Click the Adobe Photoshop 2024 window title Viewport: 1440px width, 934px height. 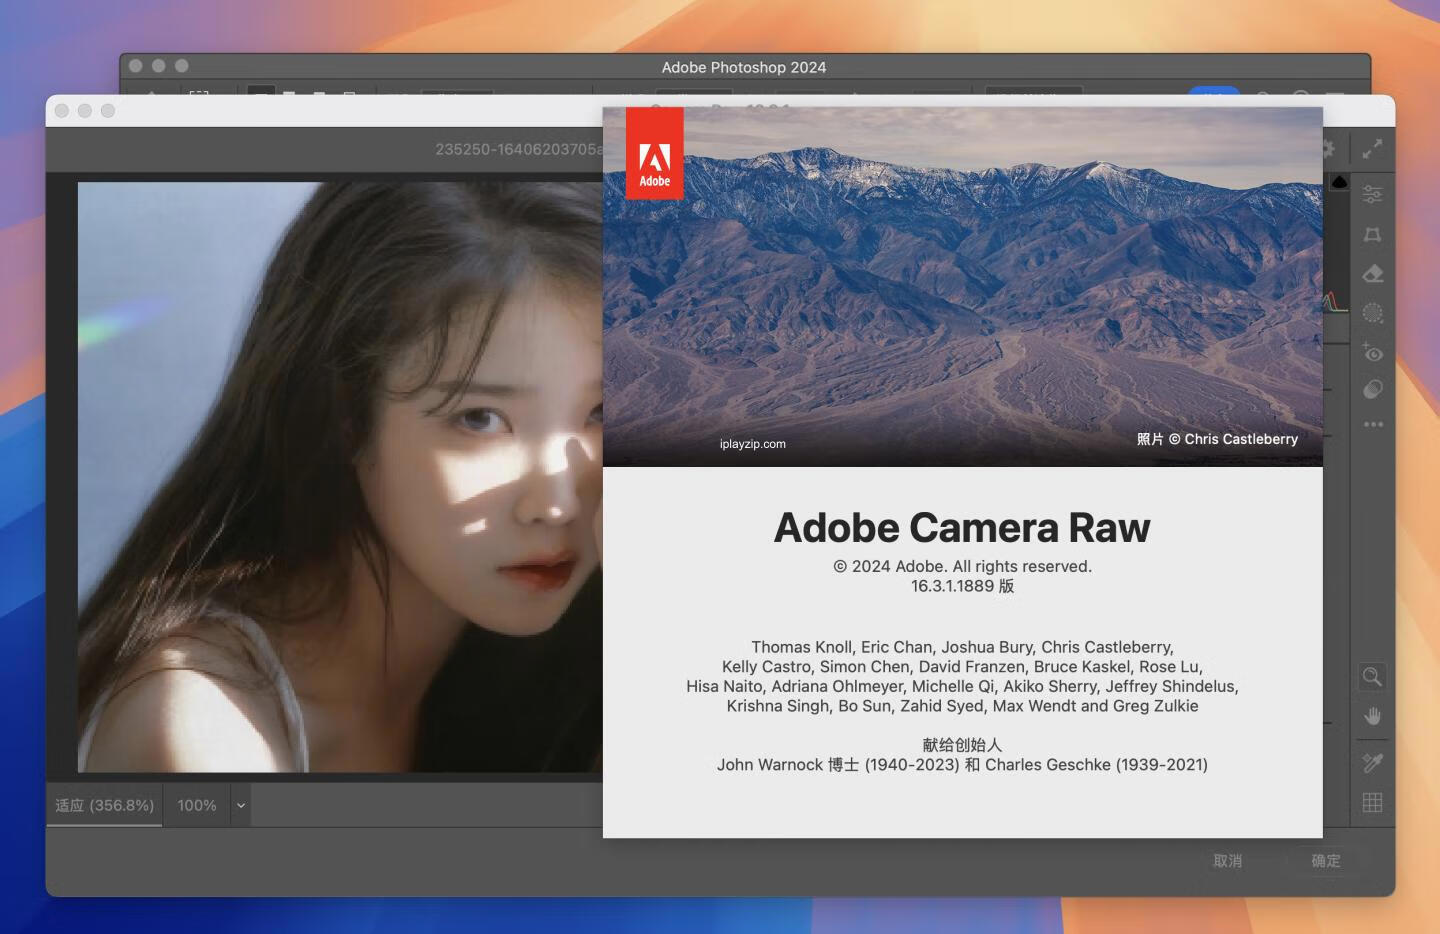744,67
